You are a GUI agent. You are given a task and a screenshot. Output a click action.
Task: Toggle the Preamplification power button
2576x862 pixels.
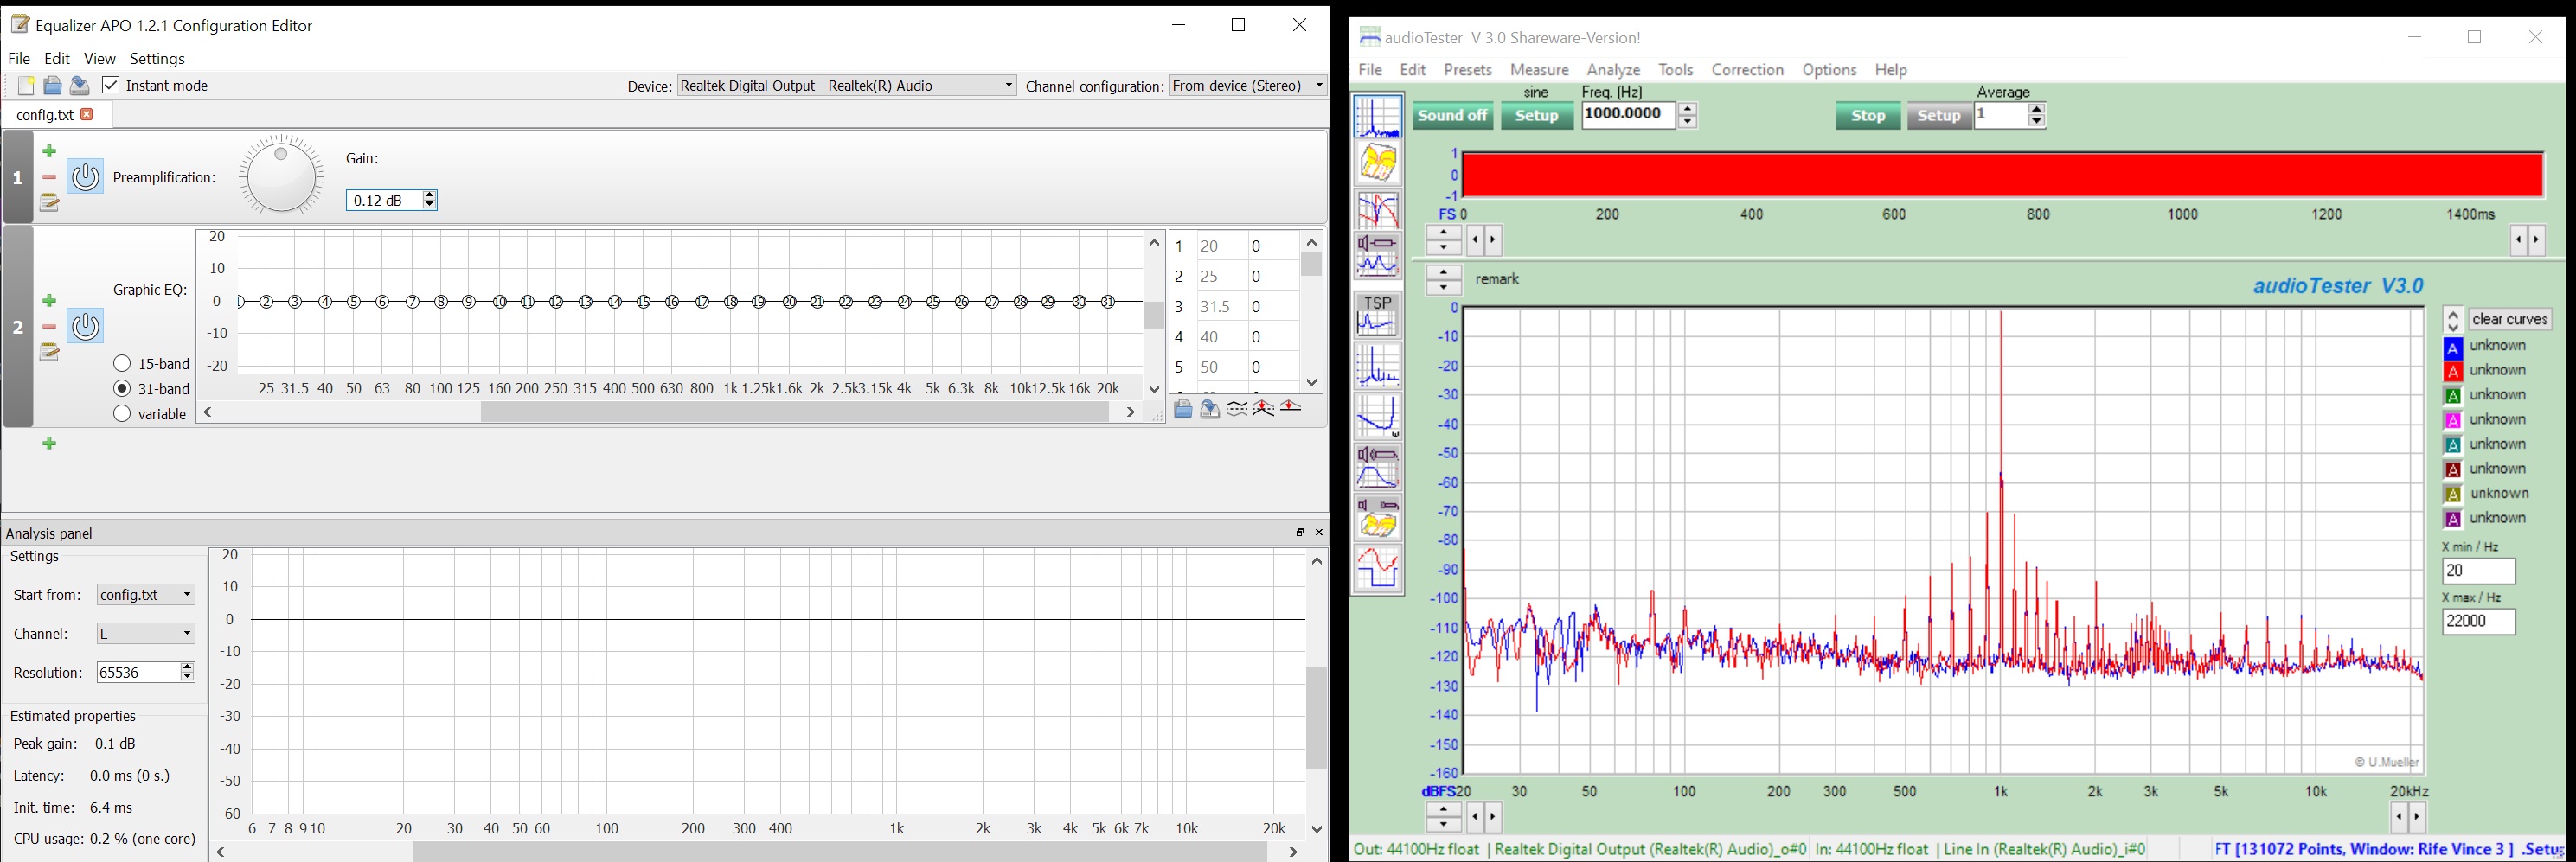85,177
